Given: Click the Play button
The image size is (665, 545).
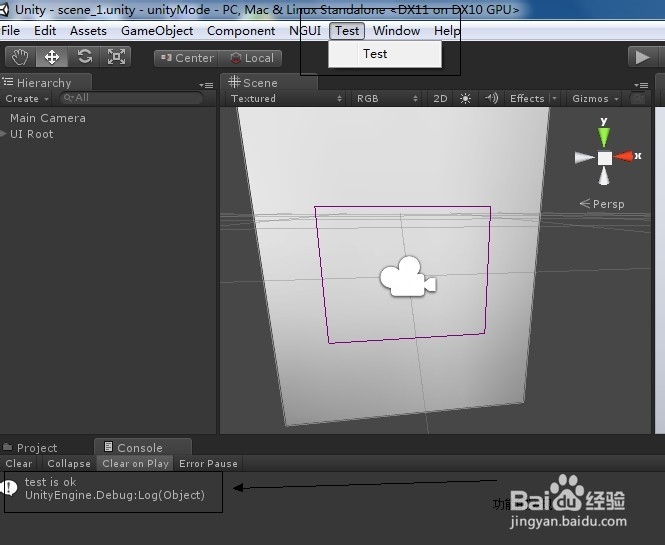Looking at the screenshot, I should click(643, 57).
